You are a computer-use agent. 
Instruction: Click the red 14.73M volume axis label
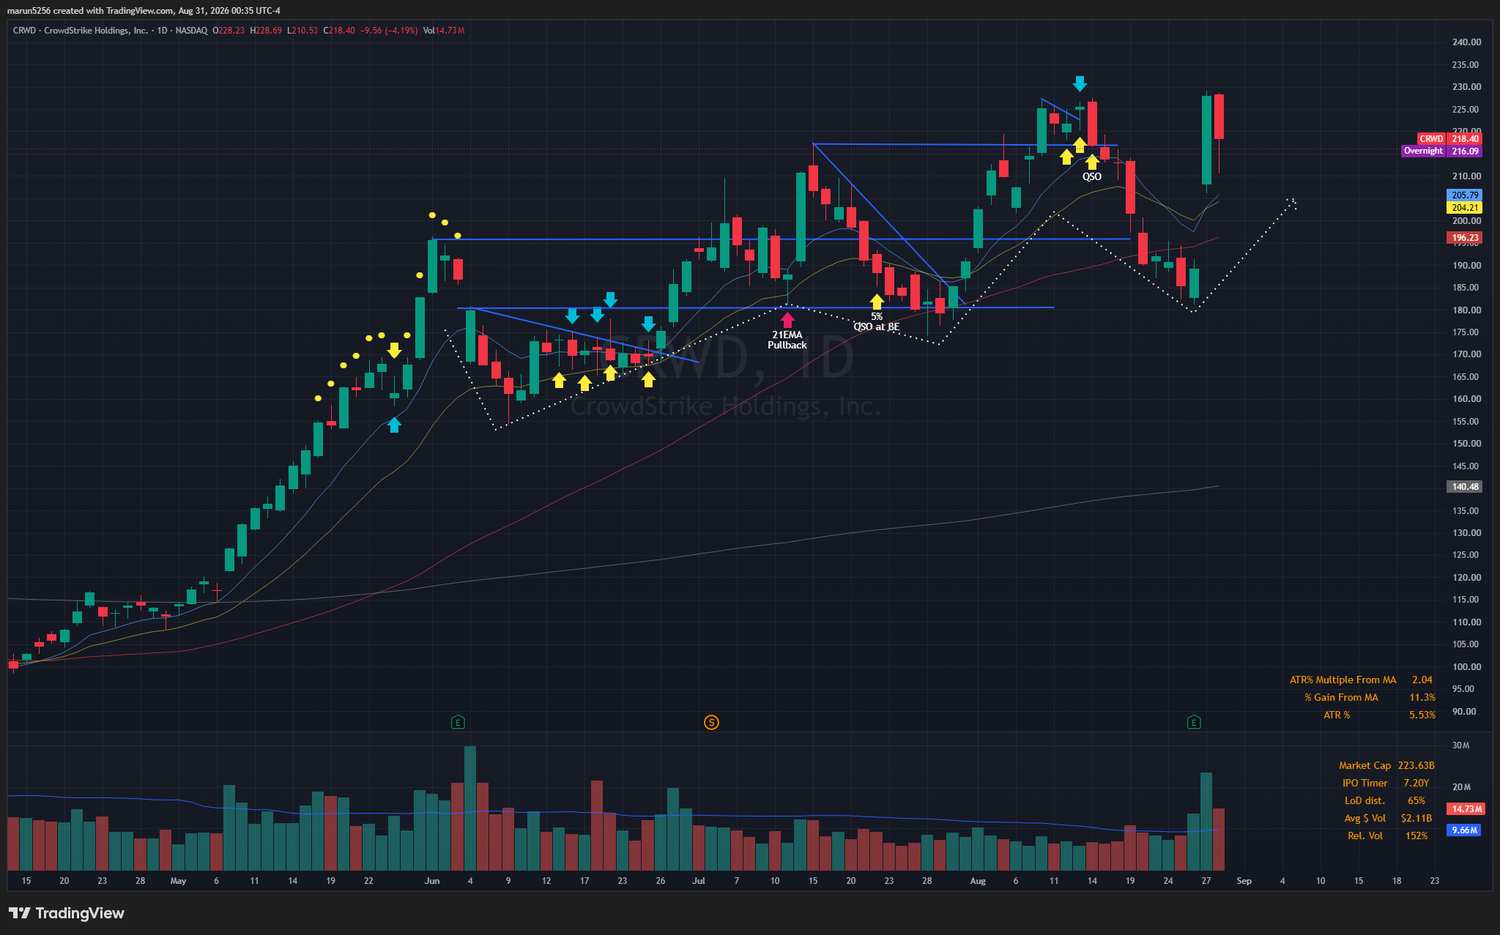click(1466, 809)
